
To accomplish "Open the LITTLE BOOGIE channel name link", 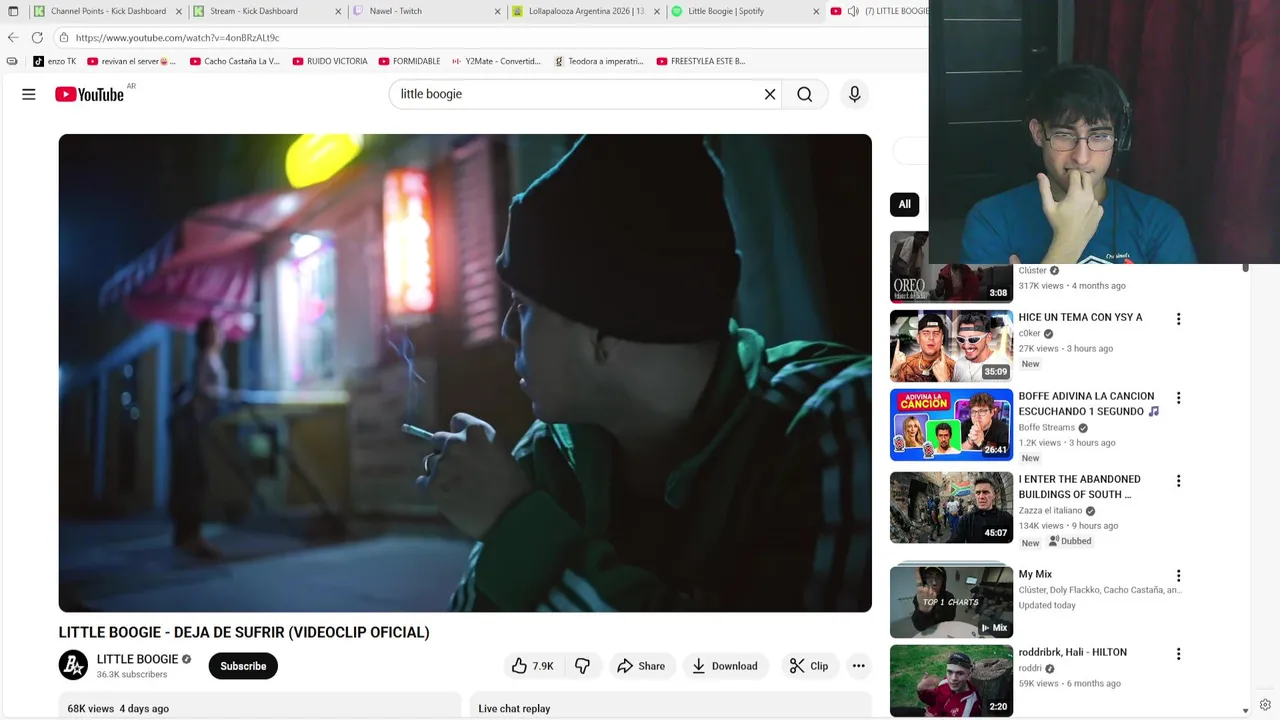I will pyautogui.click(x=137, y=659).
